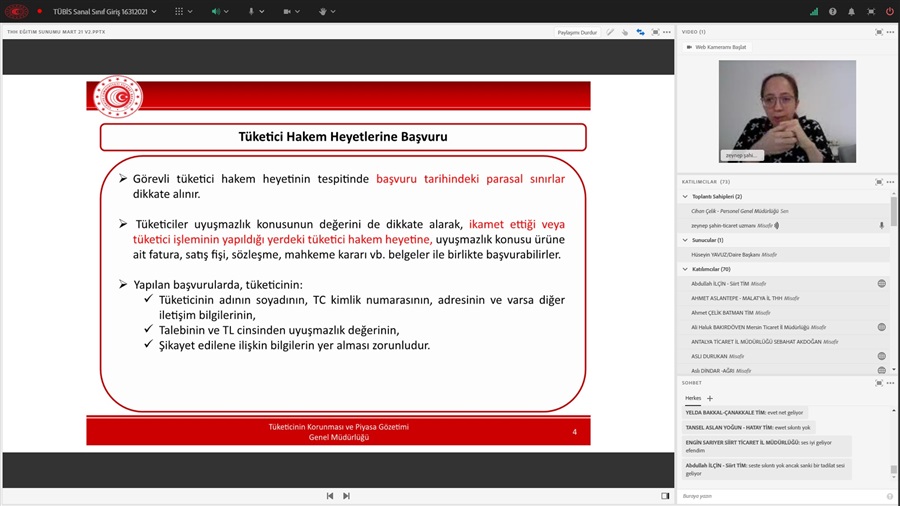Select Abdullah İLÇİN - Siirt TİM attendee
This screenshot has width=900, height=506.
coord(784,283)
